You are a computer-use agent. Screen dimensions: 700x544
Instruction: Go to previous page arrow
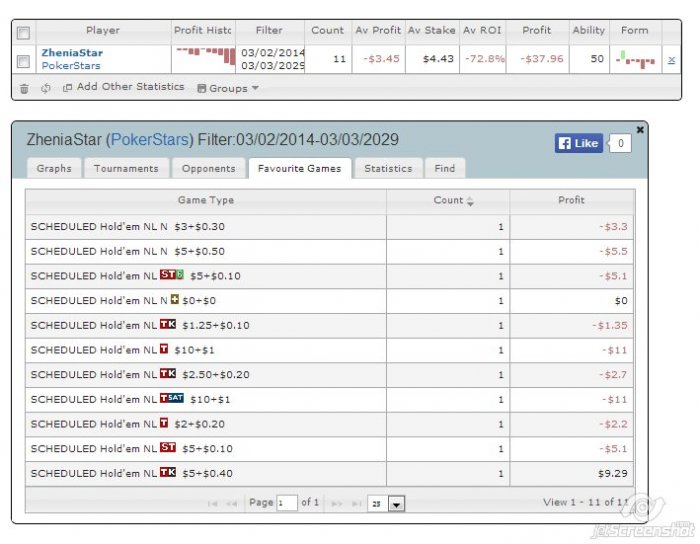[x=231, y=504]
